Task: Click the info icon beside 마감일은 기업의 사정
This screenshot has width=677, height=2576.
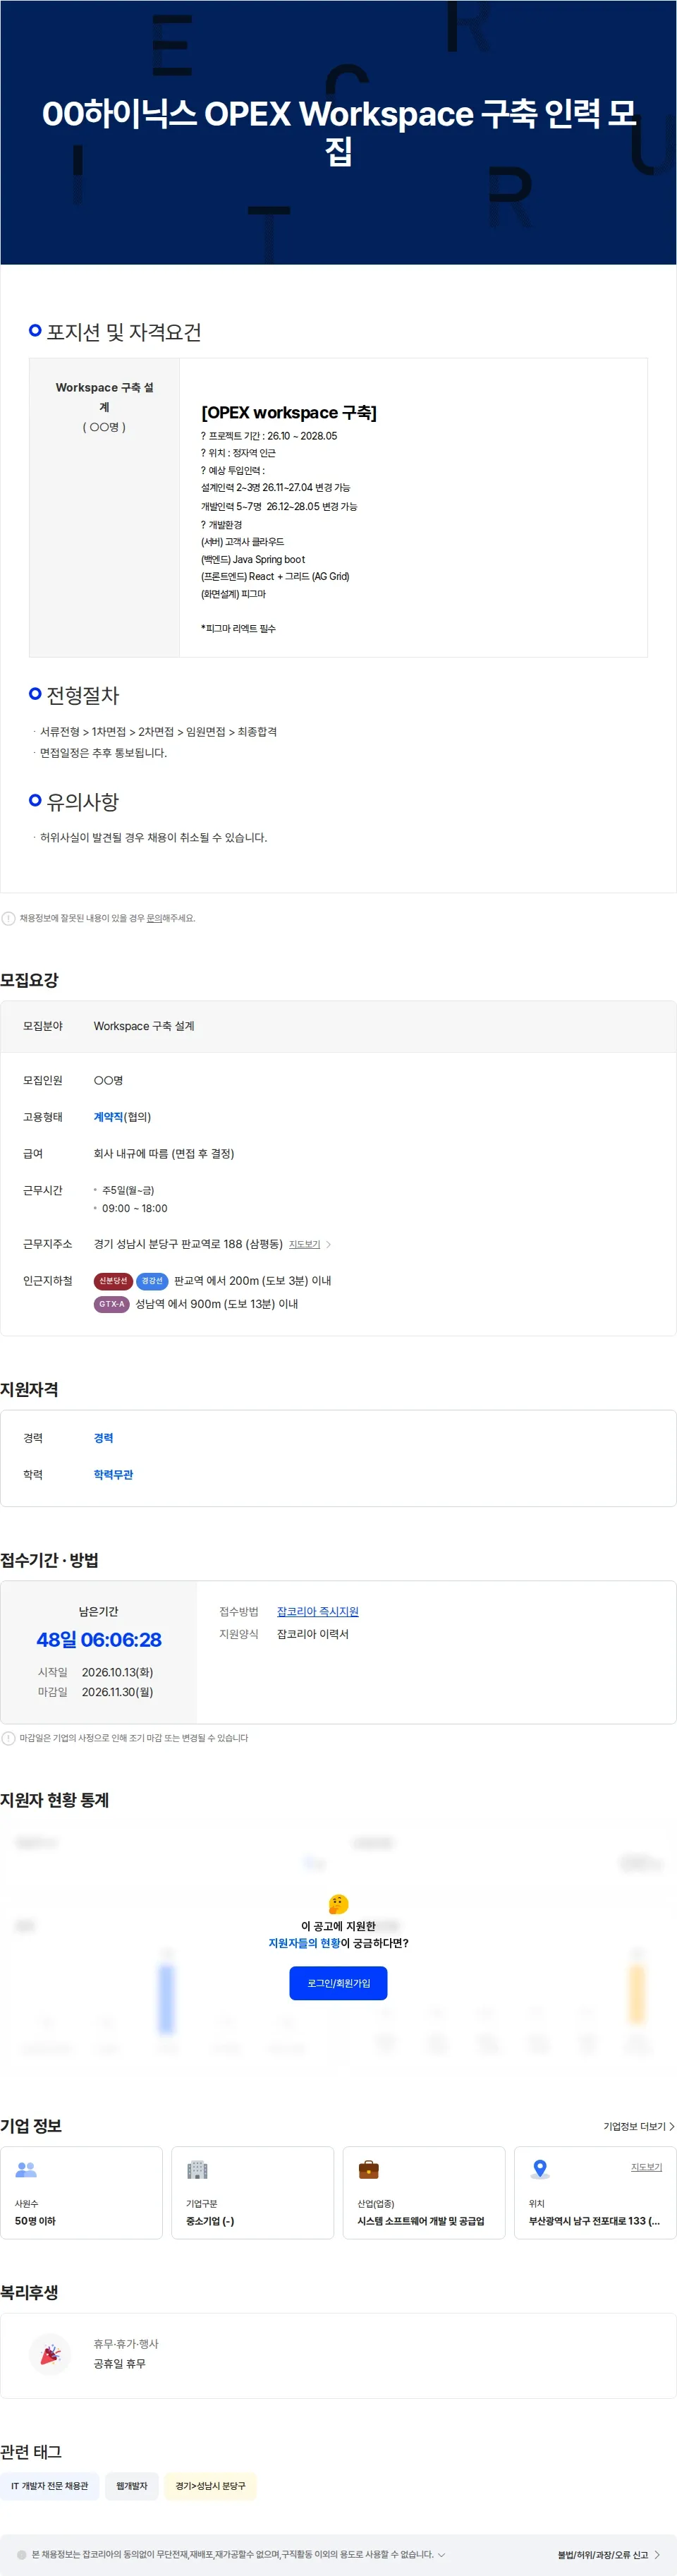Action: click(x=8, y=1738)
